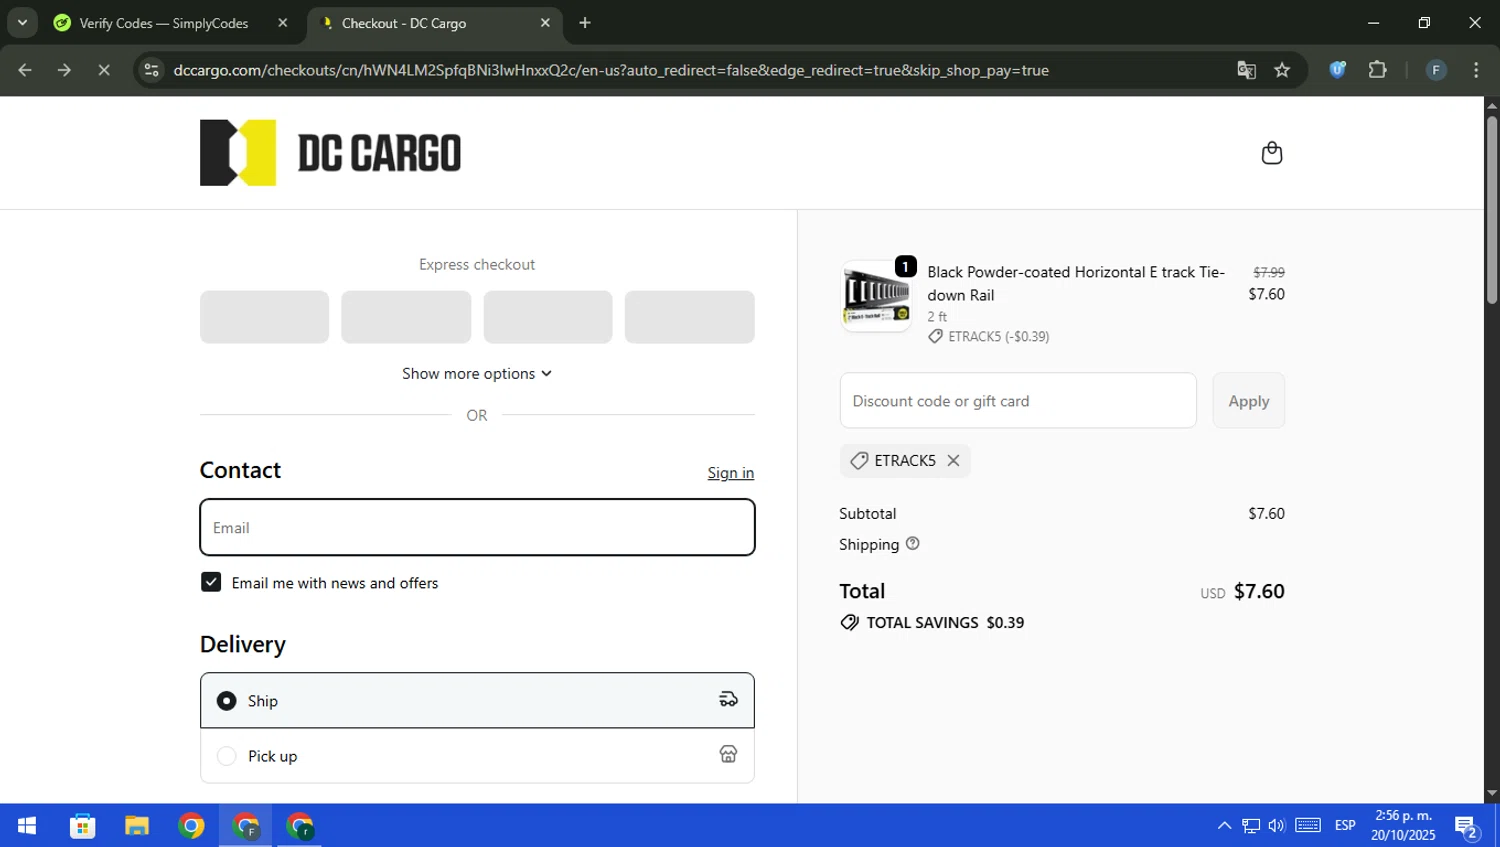Click the Subtotal $7.60 value
The width and height of the screenshot is (1500, 847).
pyautogui.click(x=1266, y=513)
